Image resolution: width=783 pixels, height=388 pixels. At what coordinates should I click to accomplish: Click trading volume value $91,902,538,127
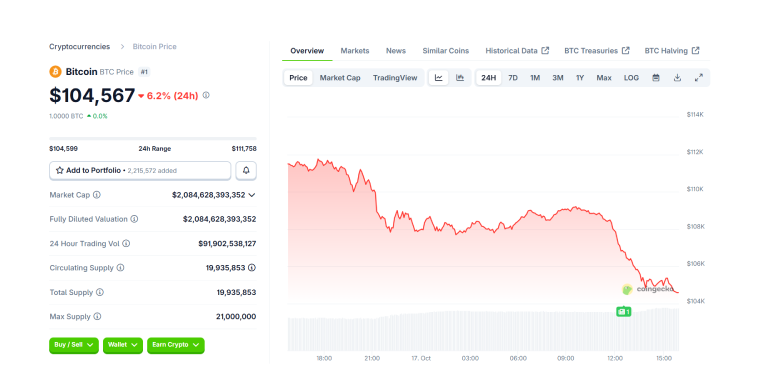[227, 244]
